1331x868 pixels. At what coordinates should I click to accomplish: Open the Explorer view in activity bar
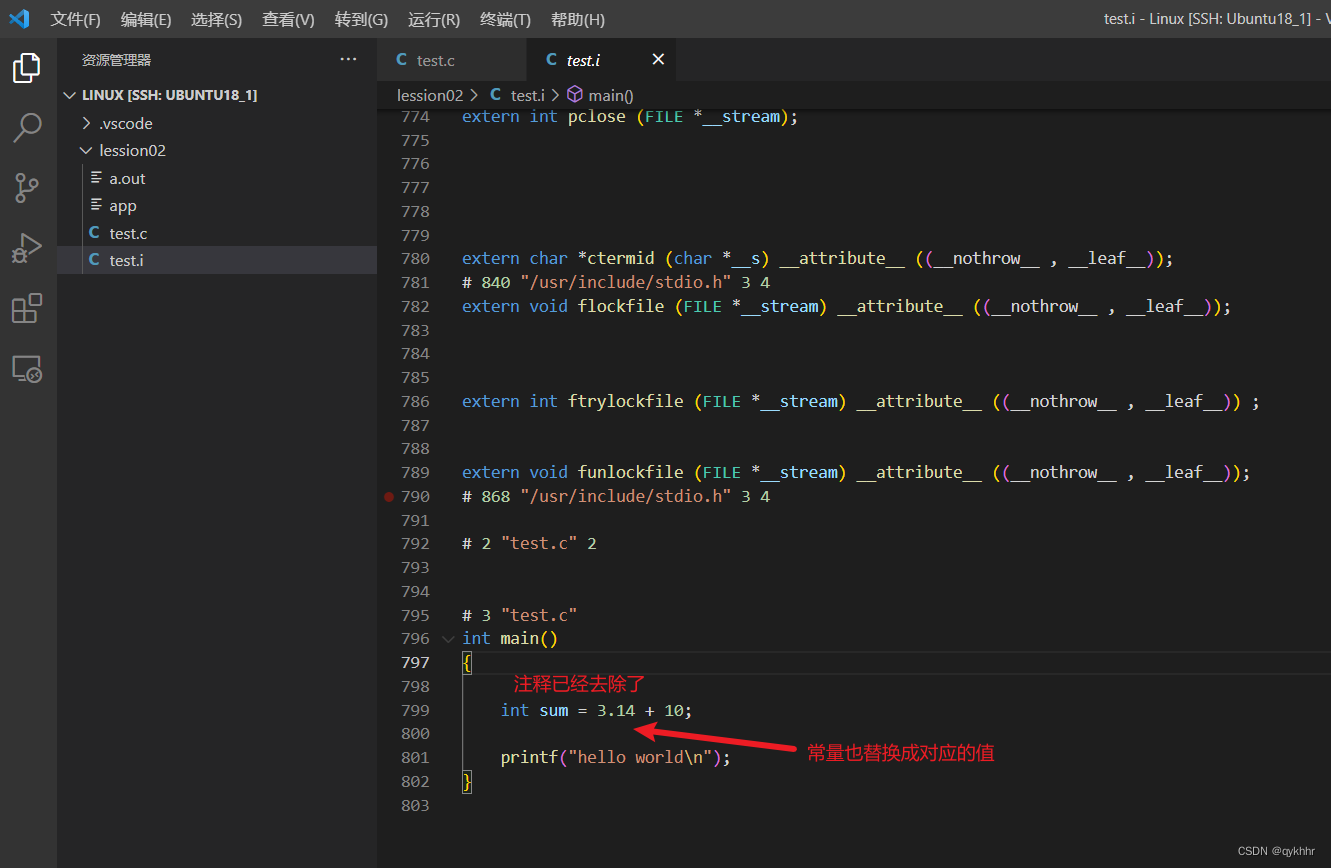27,68
